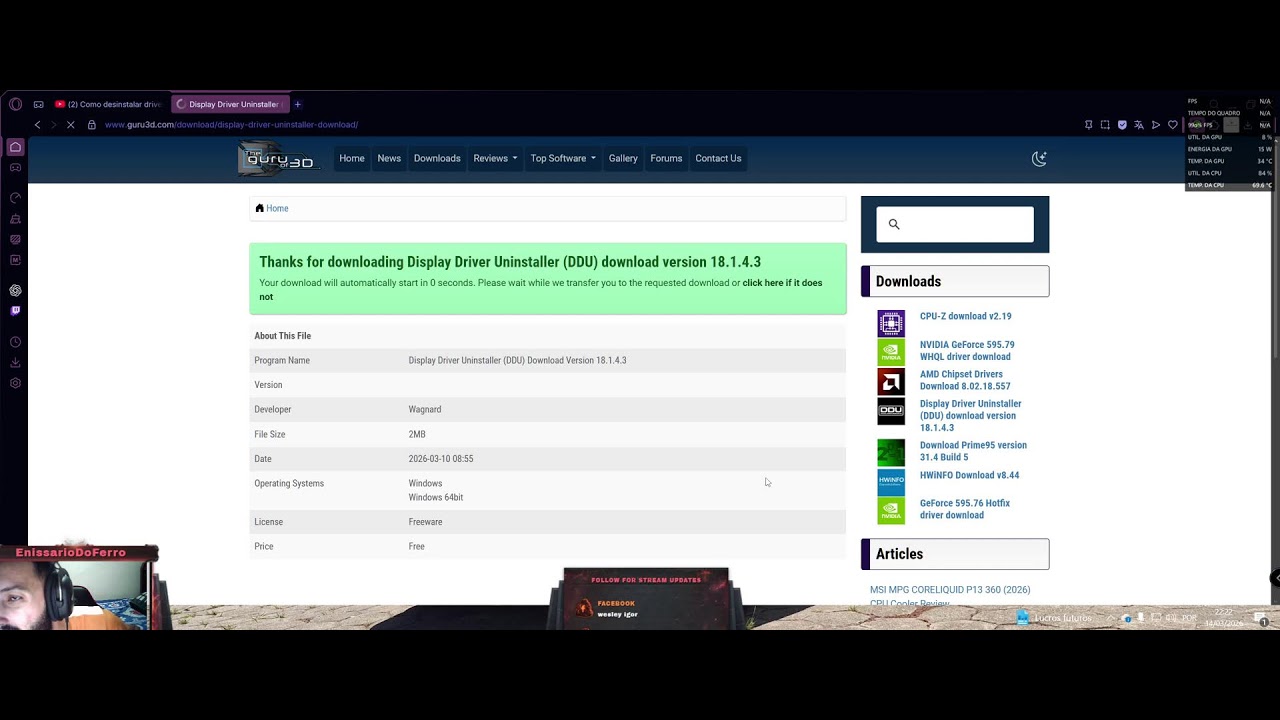Viewport: 1280px width, 720px height.
Task: Expand the Reviews dropdown menu
Action: point(495,158)
